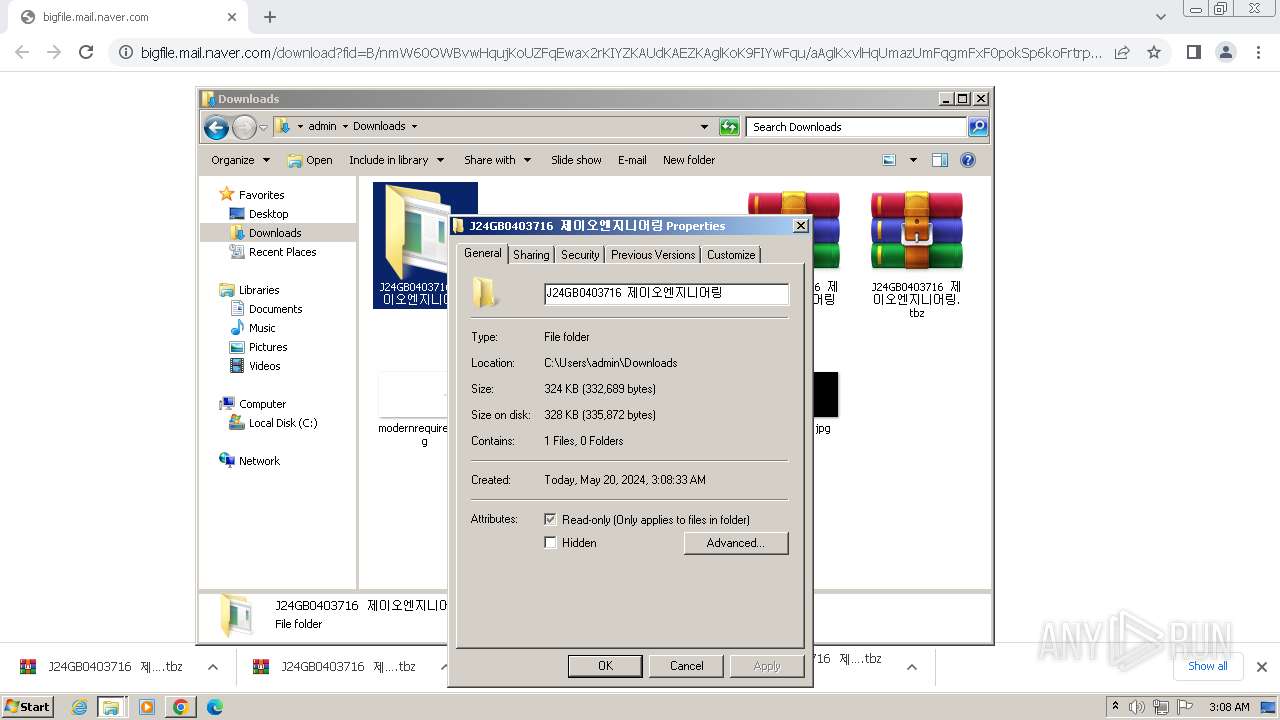Screen dimensions: 1280x720
Task: Reload the Chrome page
Action: 86,52
